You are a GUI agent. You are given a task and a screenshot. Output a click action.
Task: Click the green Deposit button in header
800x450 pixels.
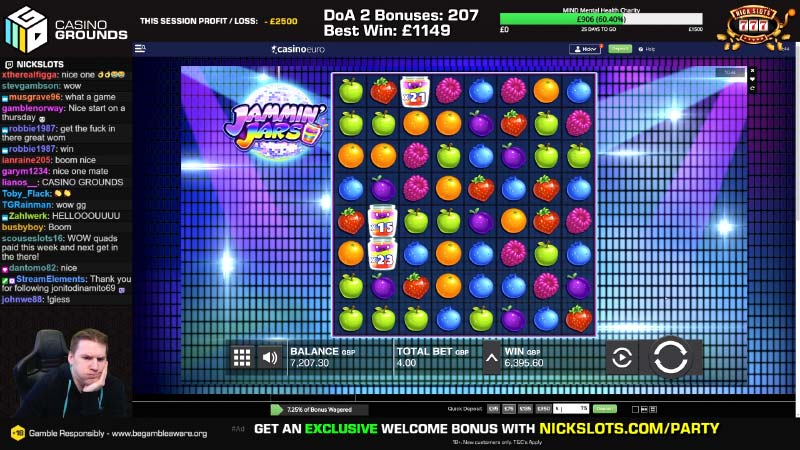click(620, 49)
